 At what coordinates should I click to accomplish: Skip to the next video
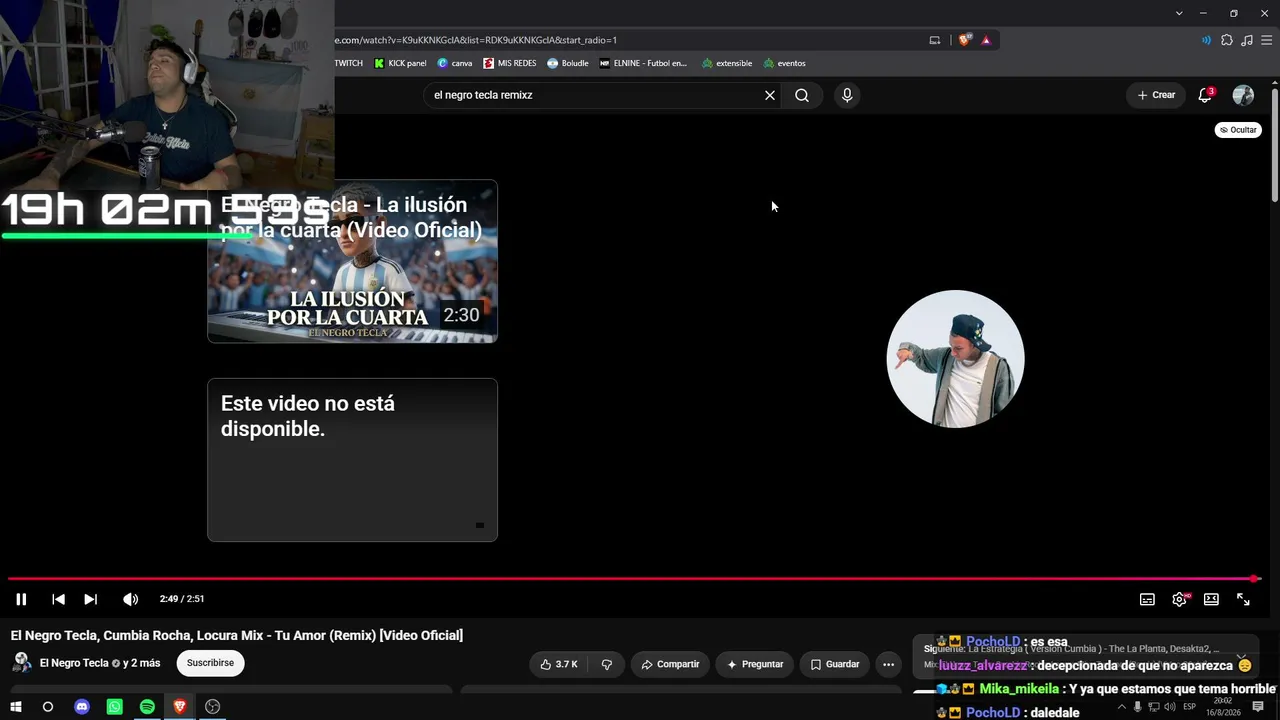[x=90, y=599]
